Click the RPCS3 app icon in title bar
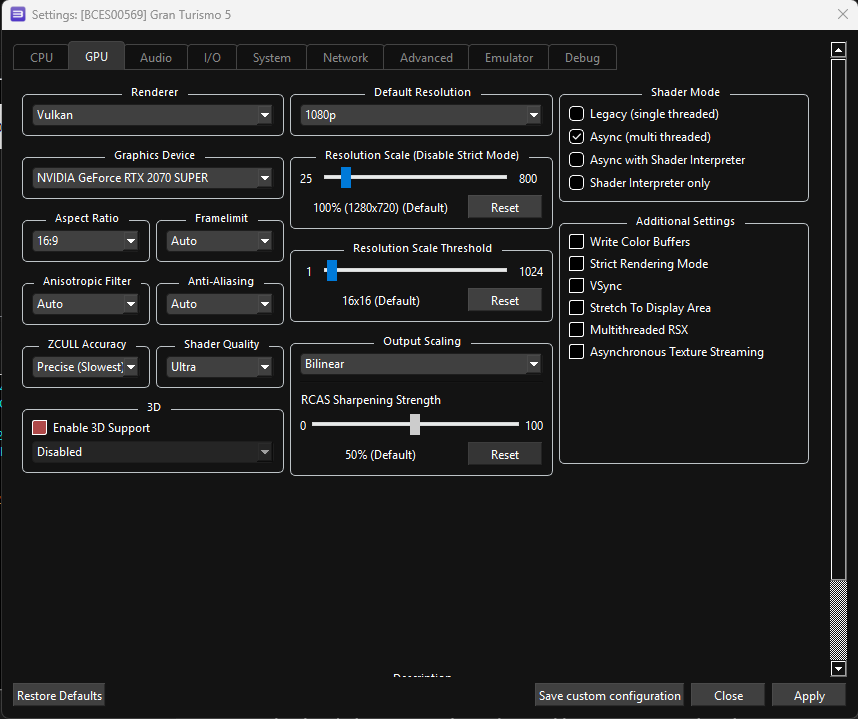The image size is (858, 719). 17,15
